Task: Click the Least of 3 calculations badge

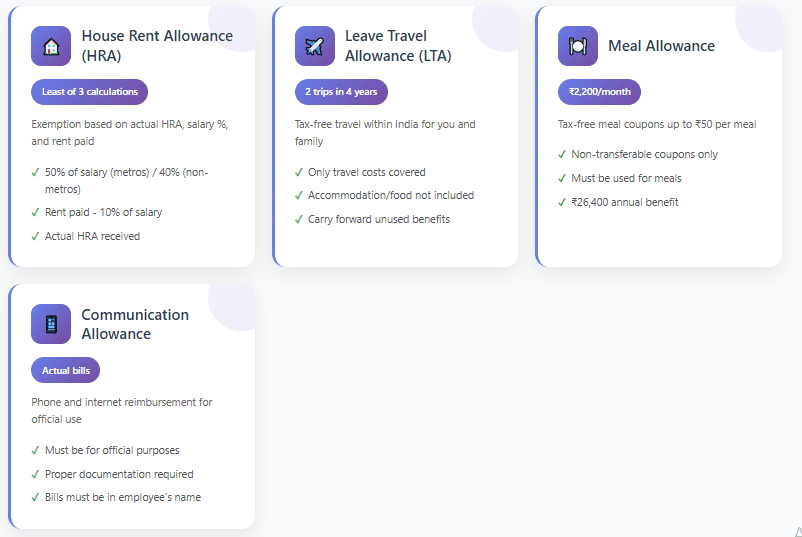Action: coord(90,92)
